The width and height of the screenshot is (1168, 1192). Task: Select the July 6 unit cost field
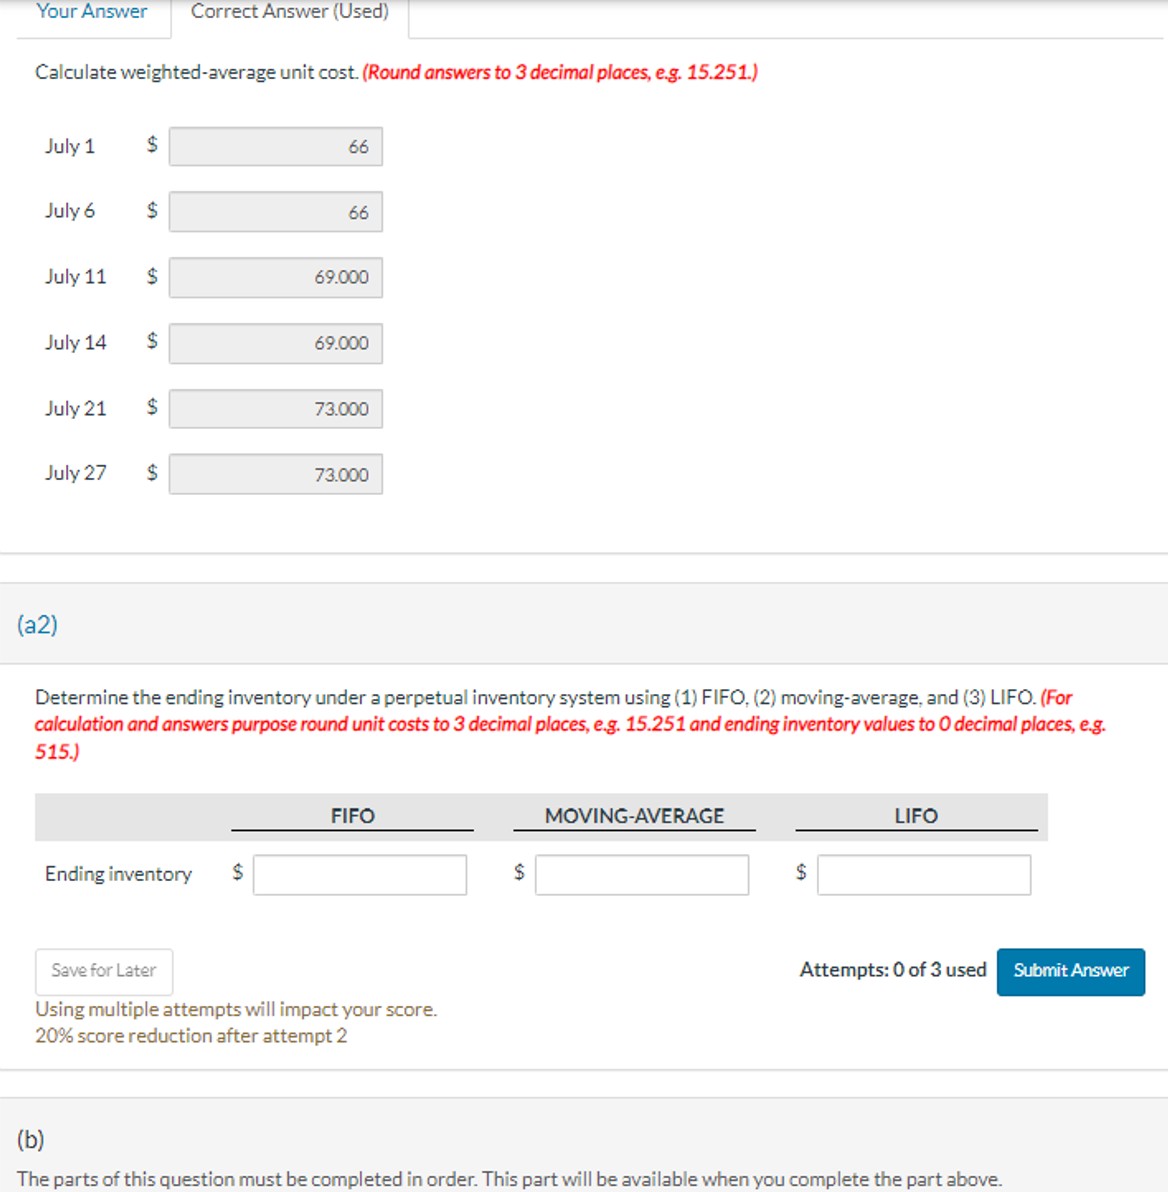[x=275, y=211]
